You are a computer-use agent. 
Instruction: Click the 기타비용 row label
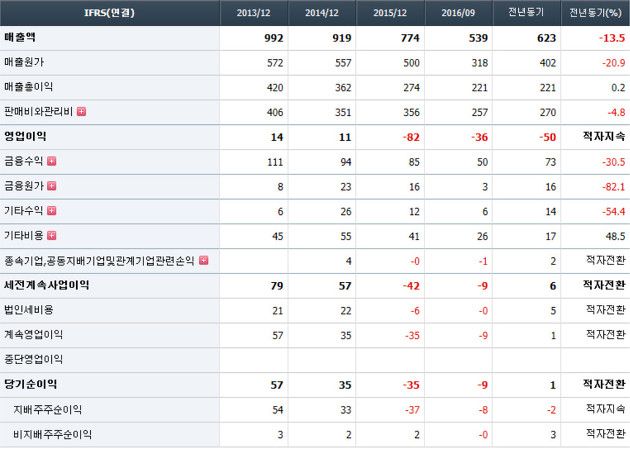coord(23,235)
